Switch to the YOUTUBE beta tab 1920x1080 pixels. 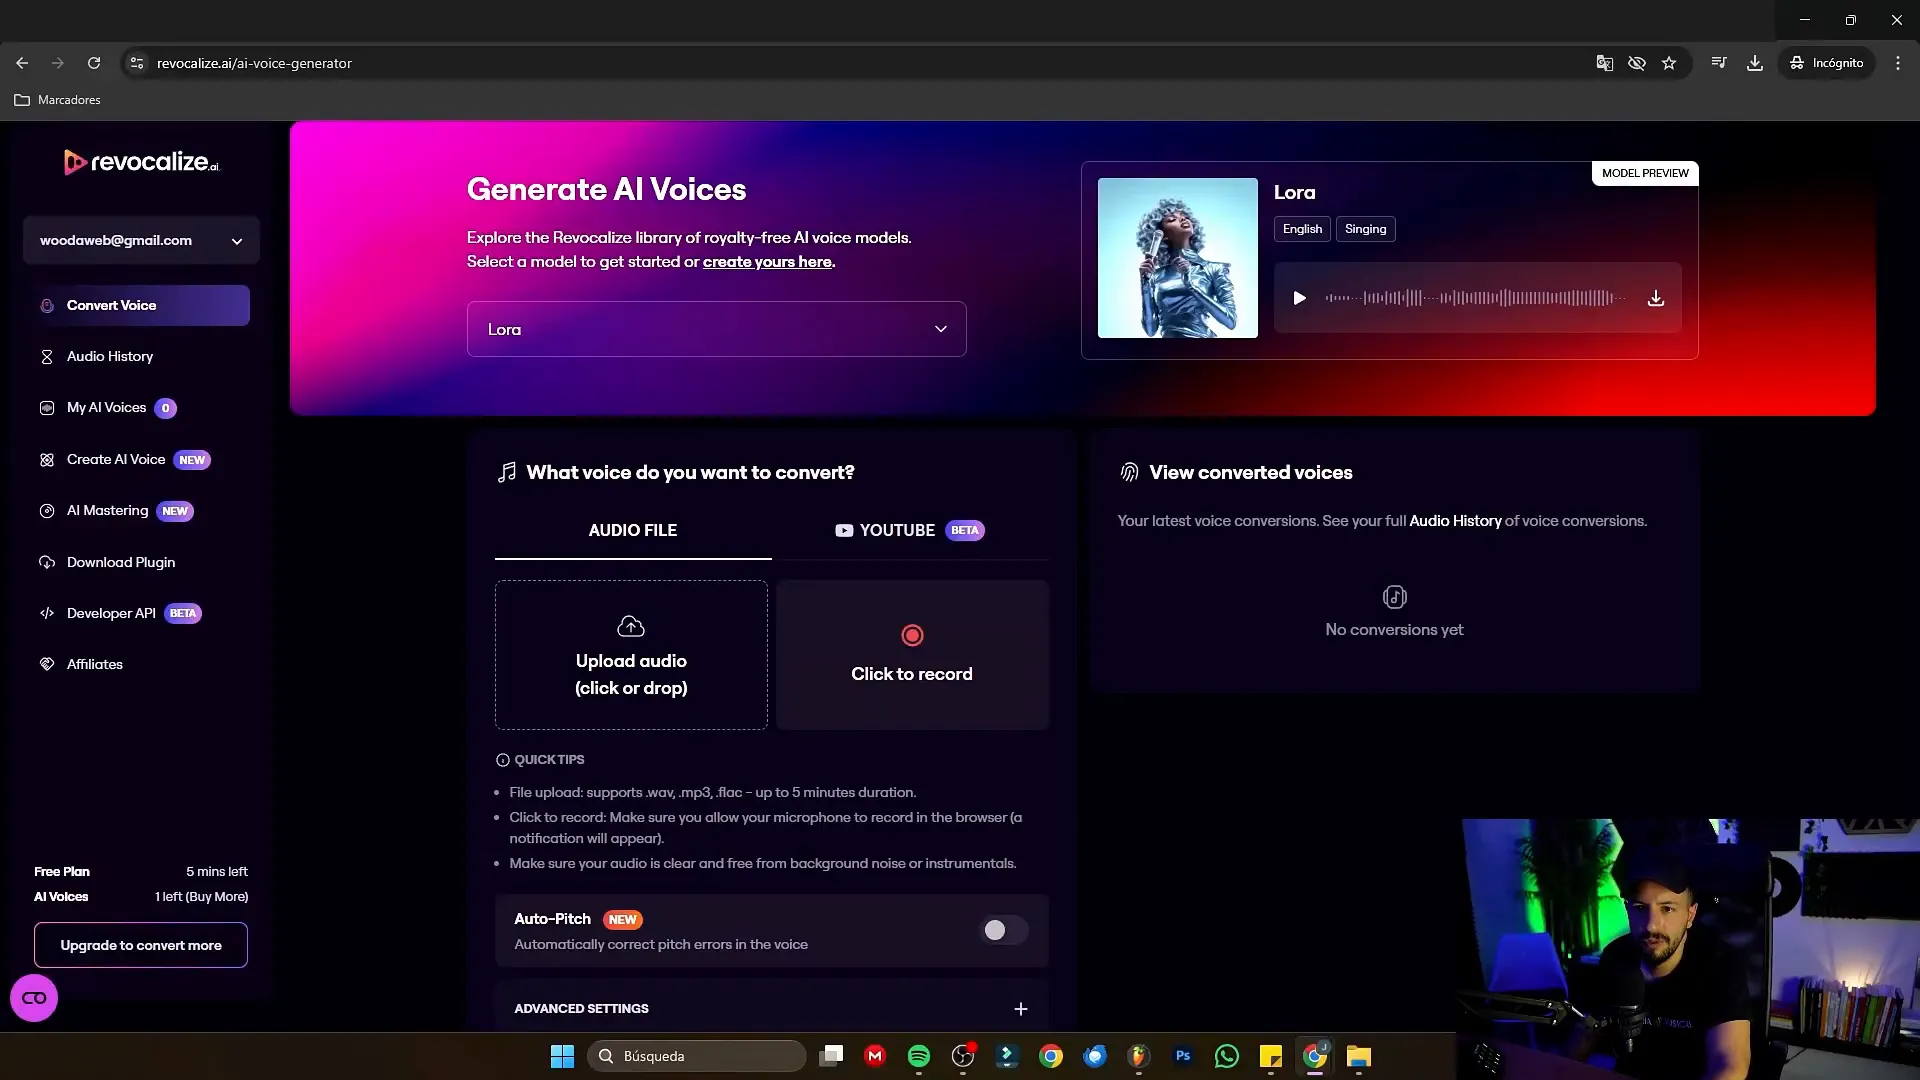point(910,530)
